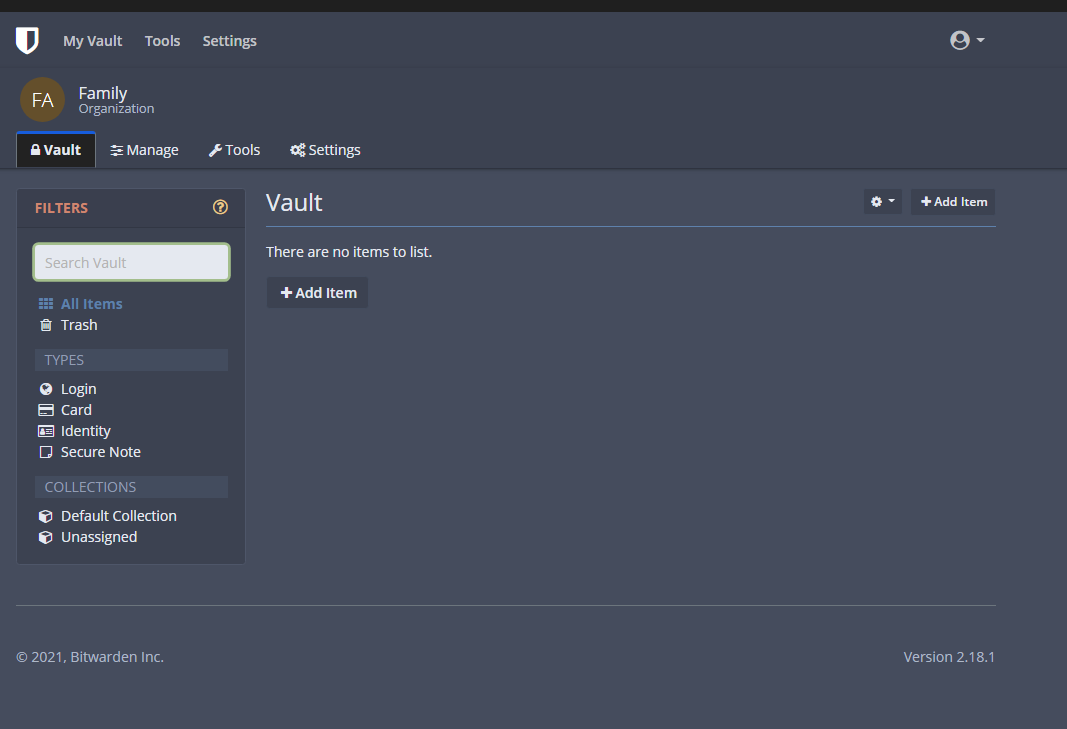Filter by Secure Note type
1067x729 pixels.
pos(90,452)
